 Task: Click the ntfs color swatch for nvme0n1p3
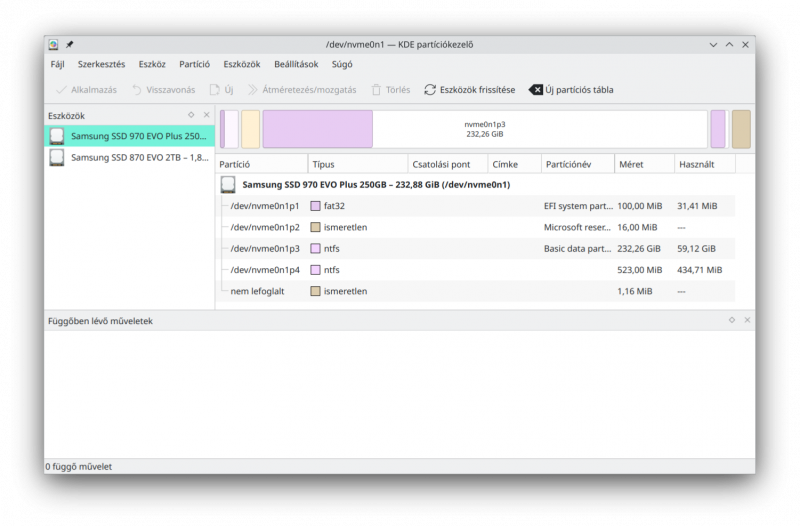[x=315, y=249]
